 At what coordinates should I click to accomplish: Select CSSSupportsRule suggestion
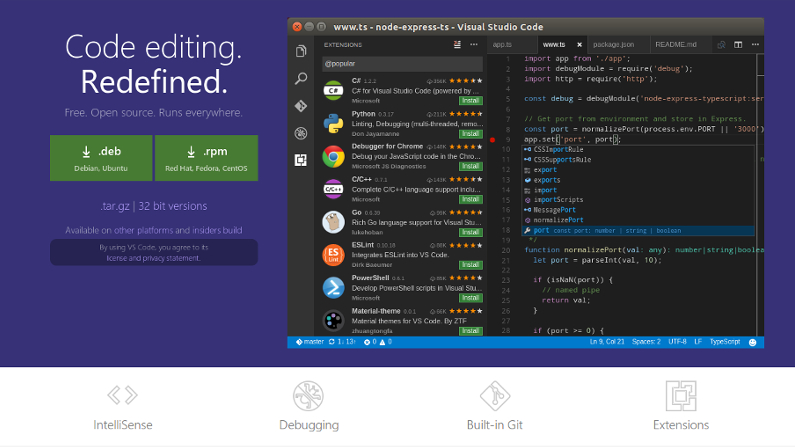coord(638,160)
